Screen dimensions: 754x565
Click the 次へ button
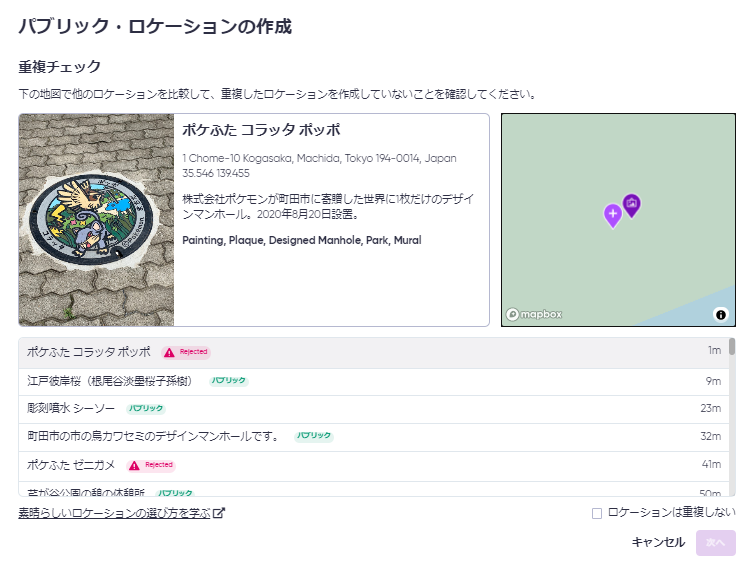(x=716, y=542)
